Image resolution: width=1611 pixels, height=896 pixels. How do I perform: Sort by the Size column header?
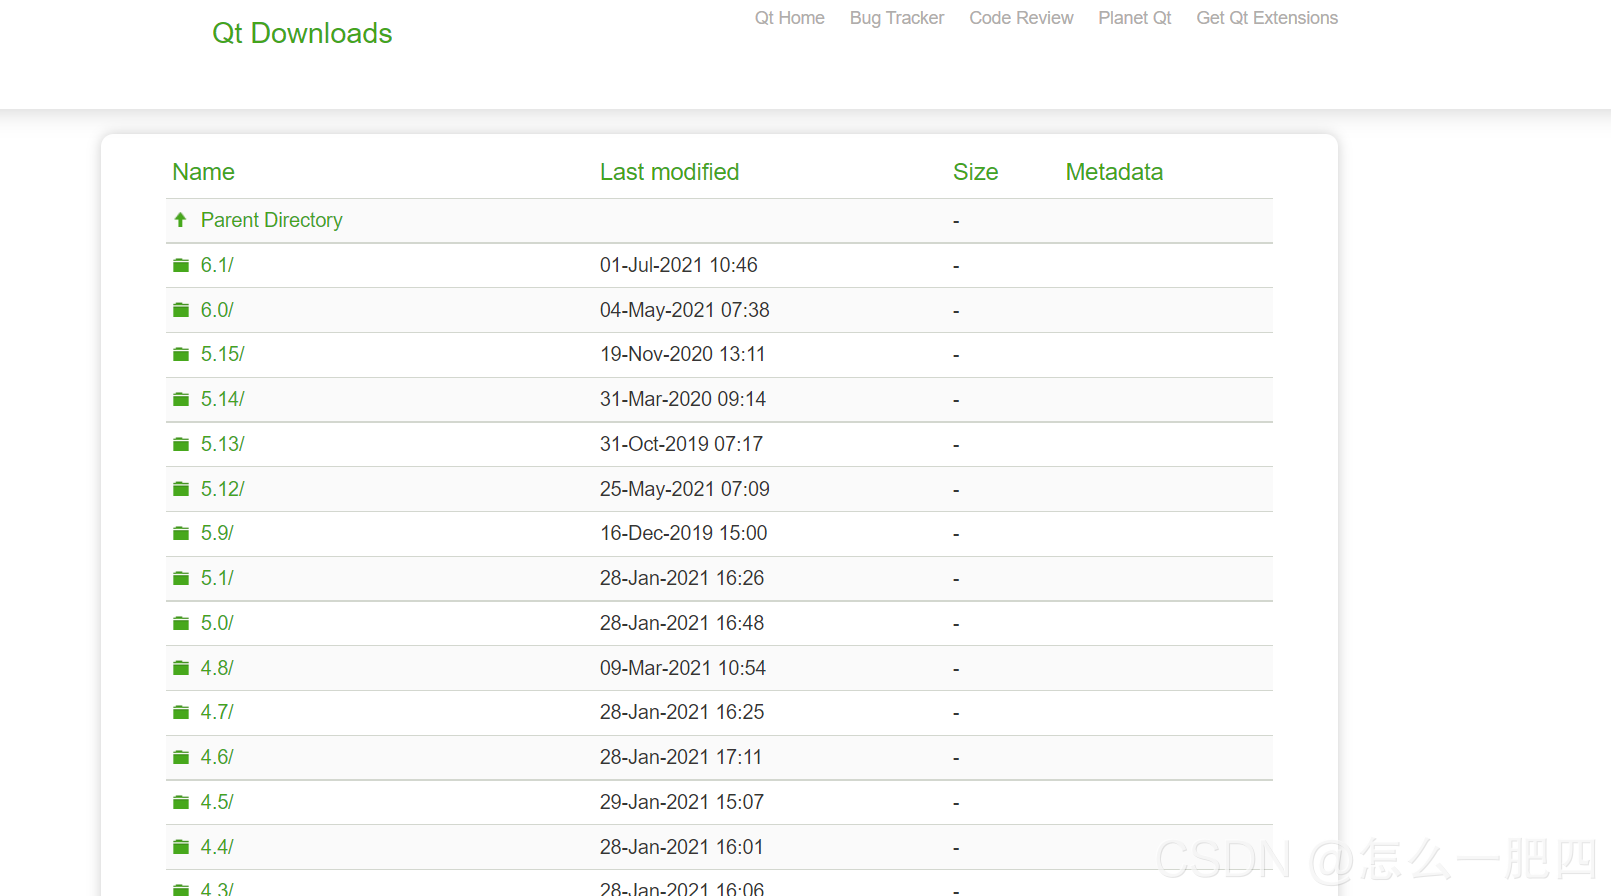pyautogui.click(x=975, y=172)
